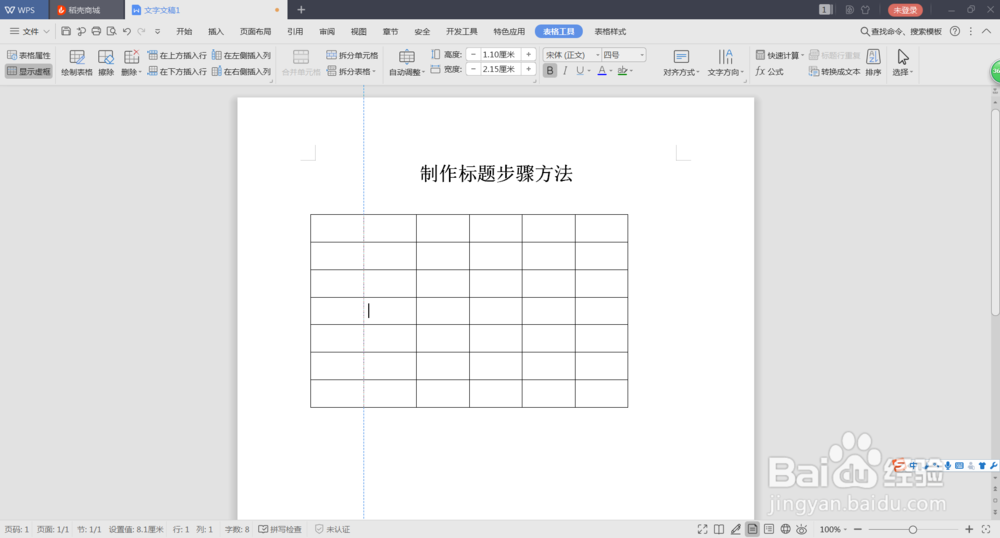Viewport: 1000px width, 538px height.
Task: Open the 文件 menu
Action: point(29,31)
